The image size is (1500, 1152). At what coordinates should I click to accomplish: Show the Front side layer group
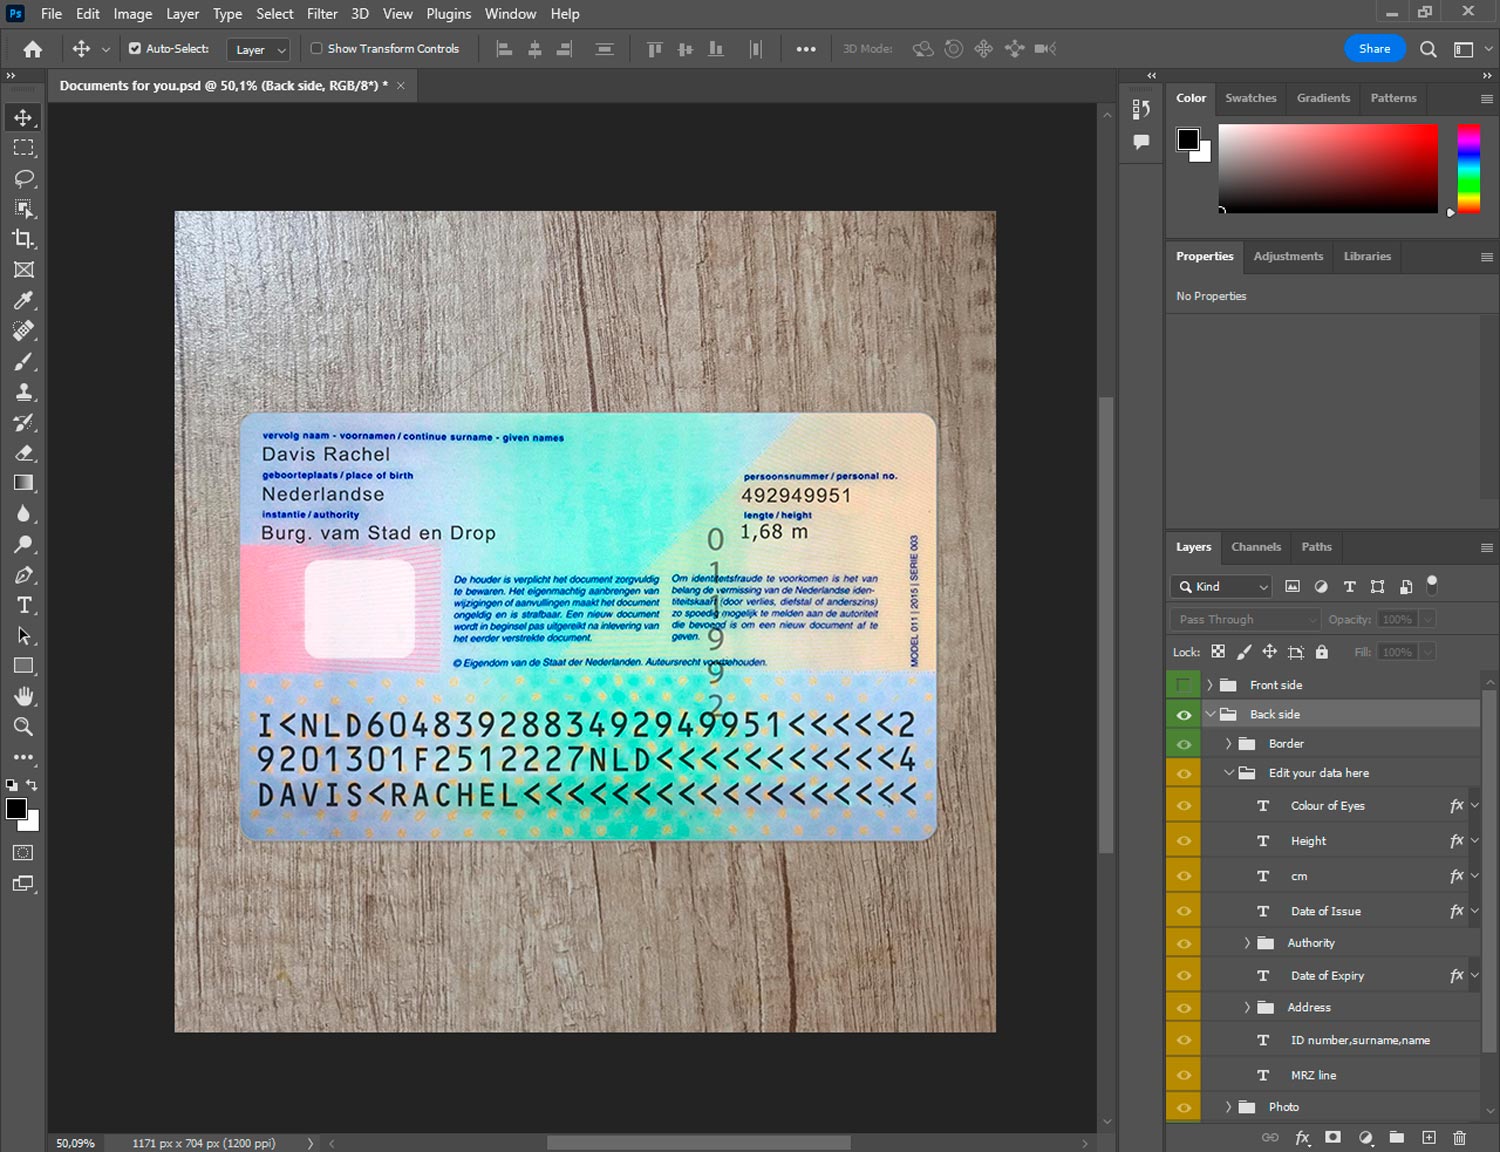pyautogui.click(x=1184, y=685)
